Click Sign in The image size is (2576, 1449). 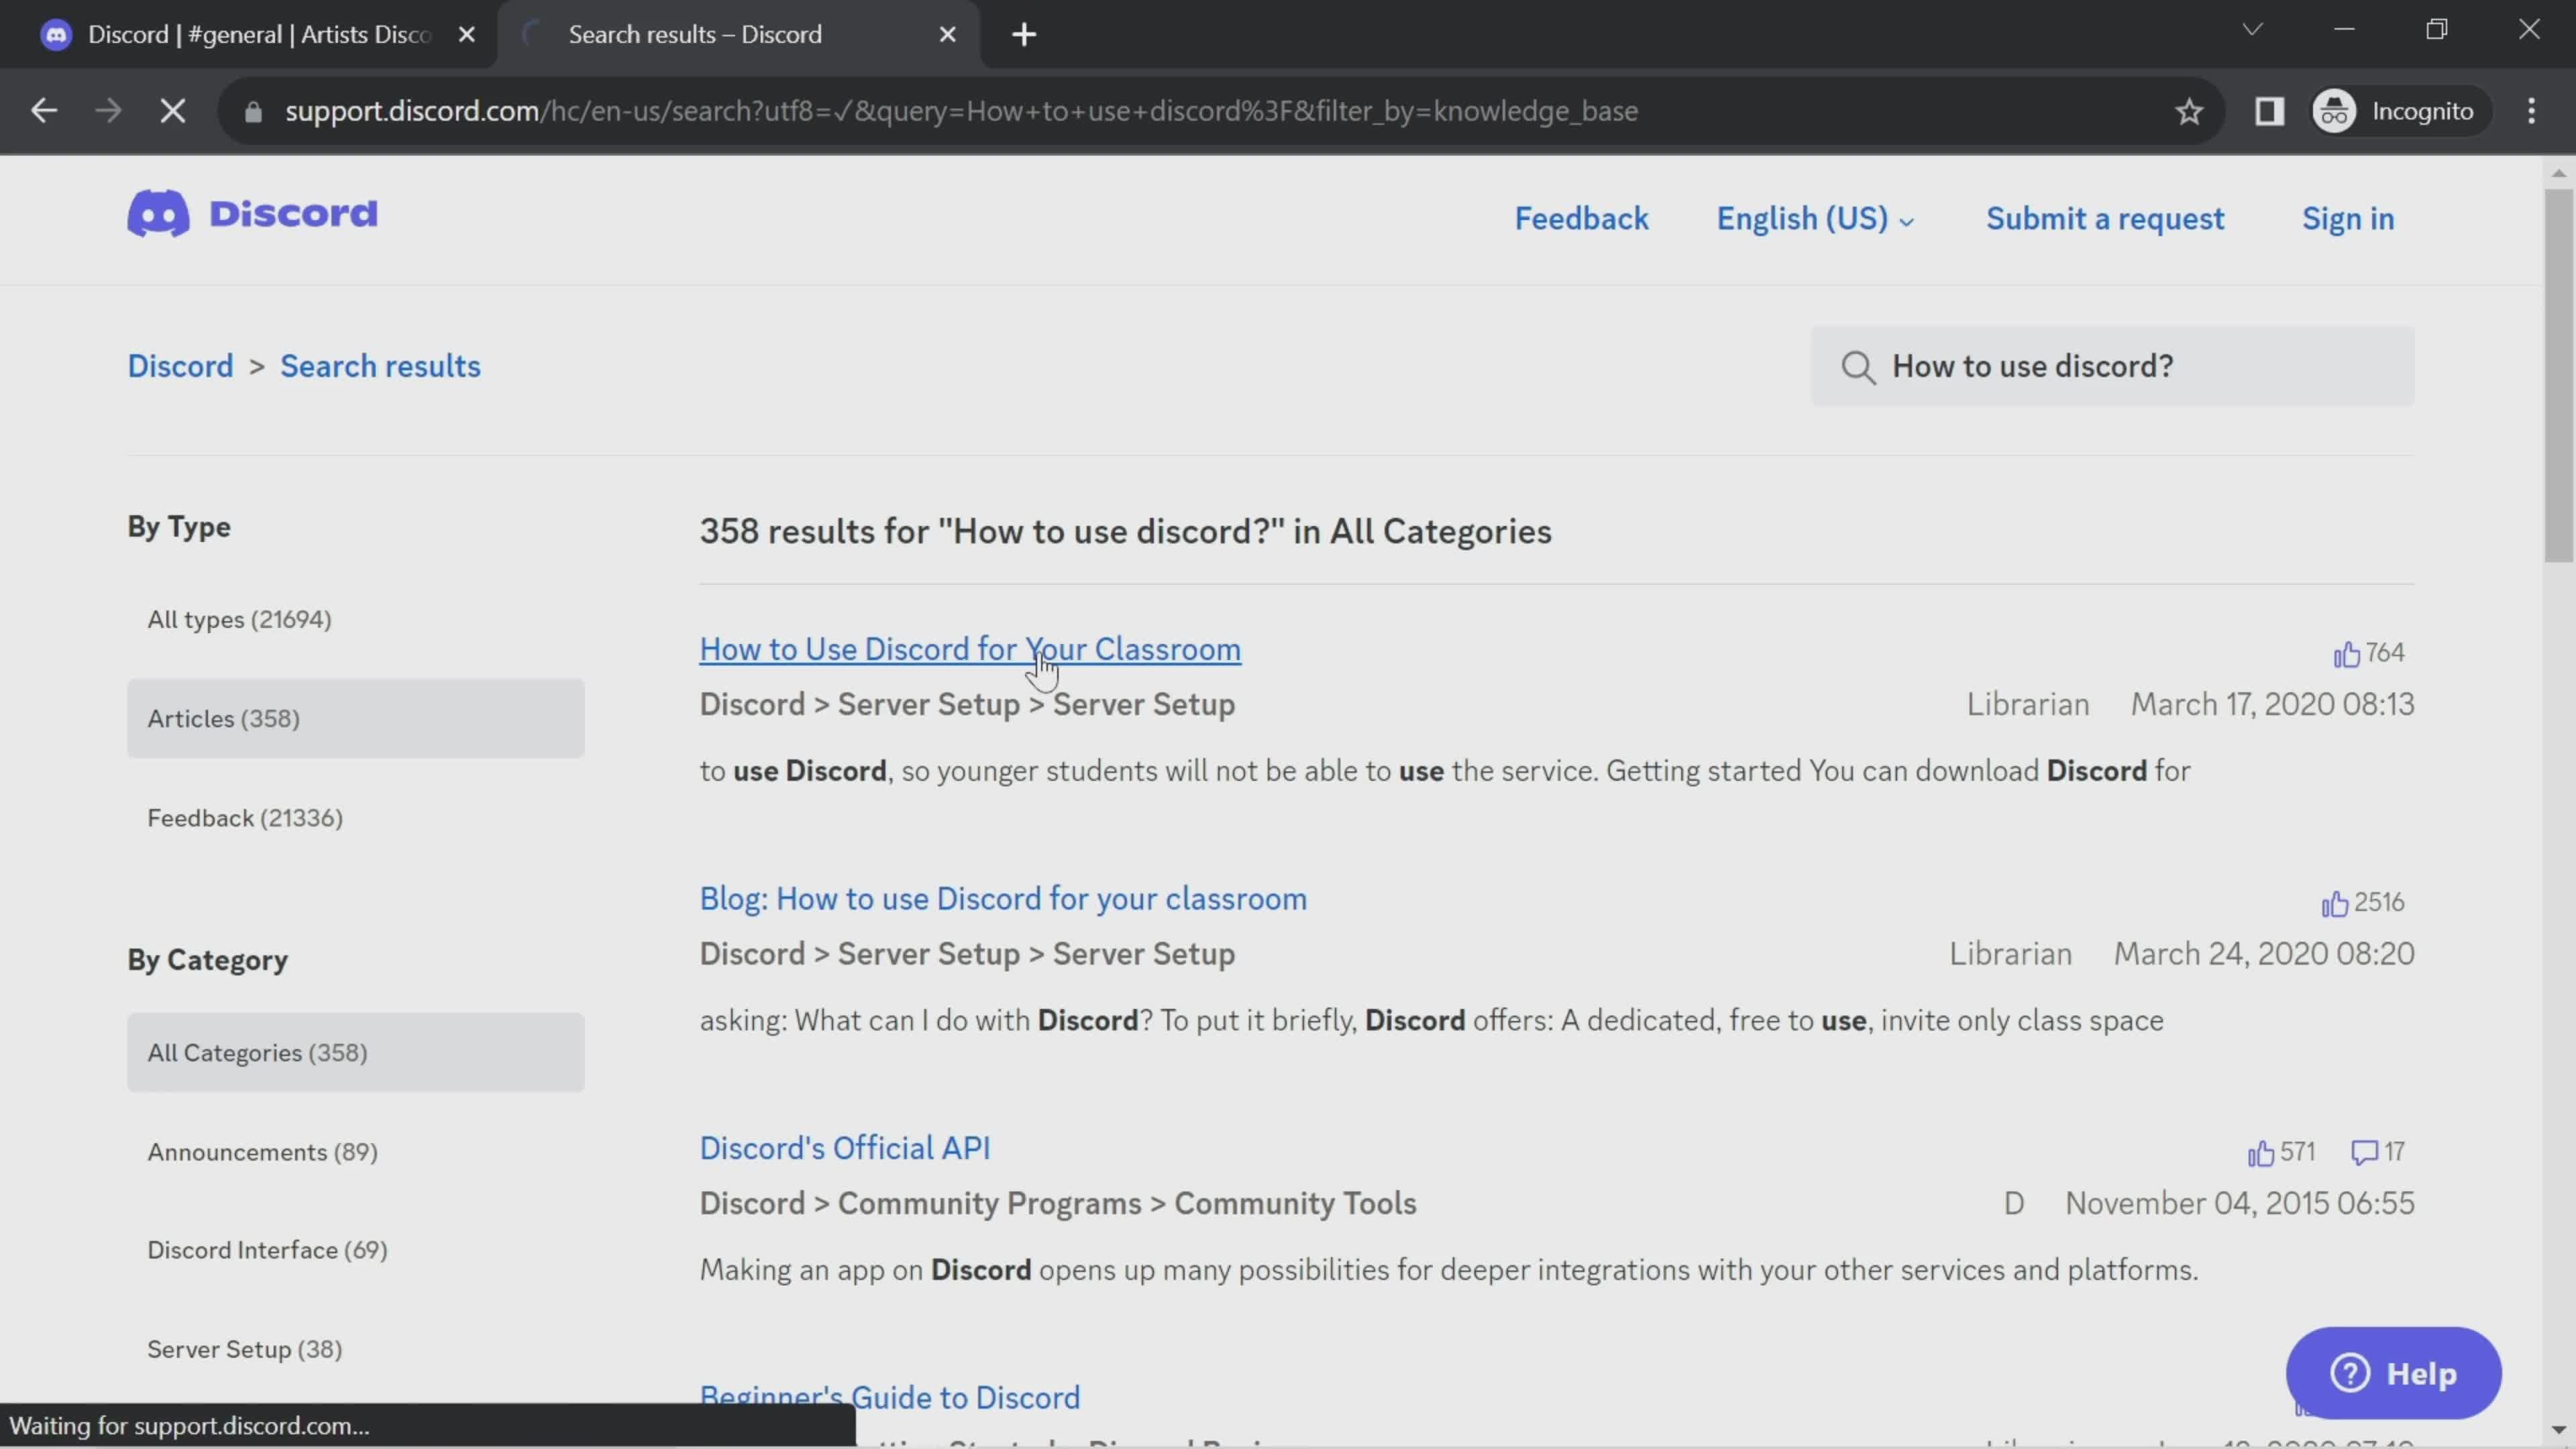coord(2348,218)
